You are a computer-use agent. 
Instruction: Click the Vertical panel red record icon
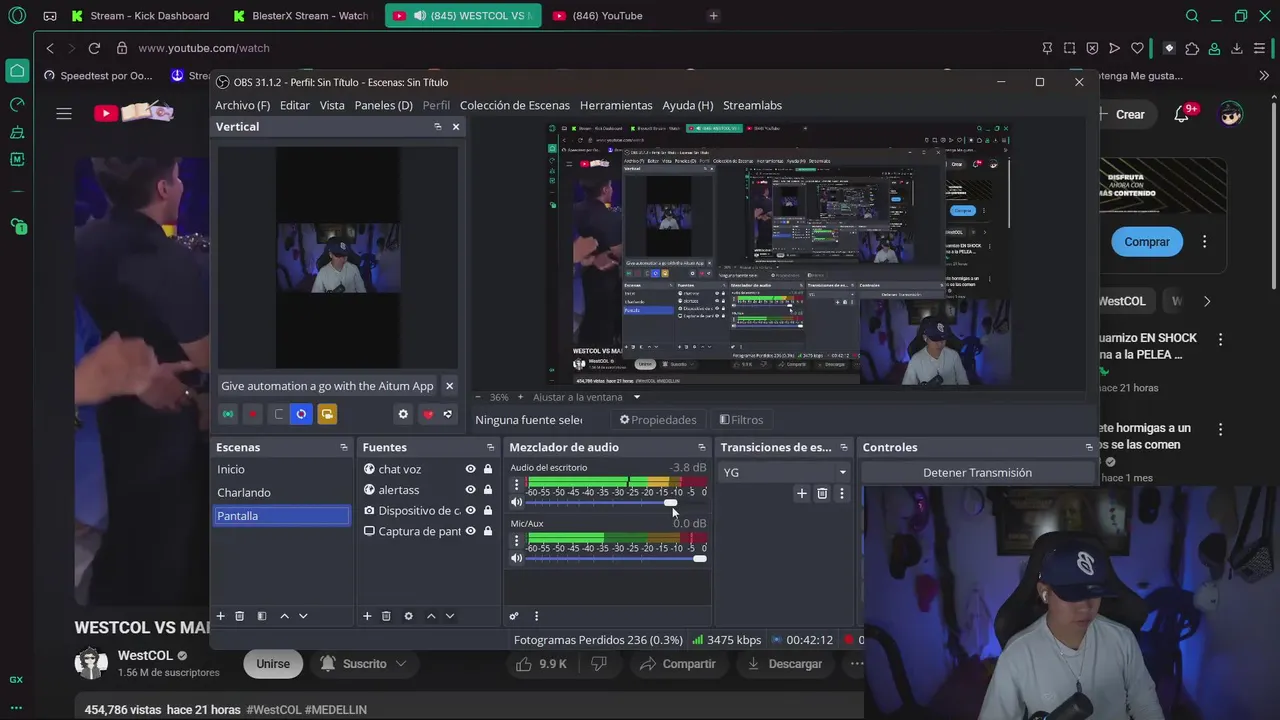click(x=253, y=414)
